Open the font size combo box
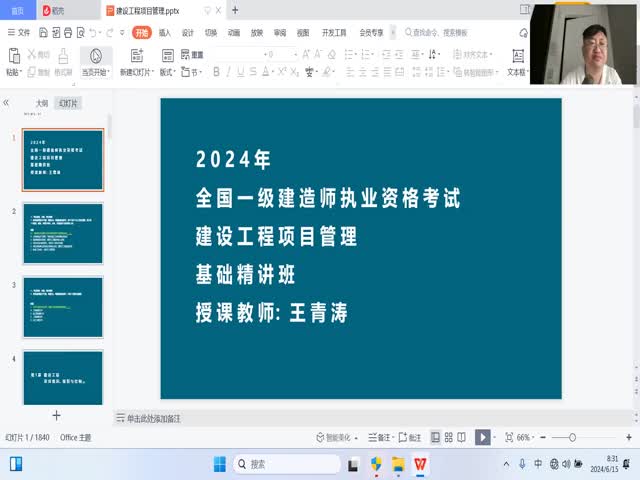The width and height of the screenshot is (640, 480). click(281, 54)
